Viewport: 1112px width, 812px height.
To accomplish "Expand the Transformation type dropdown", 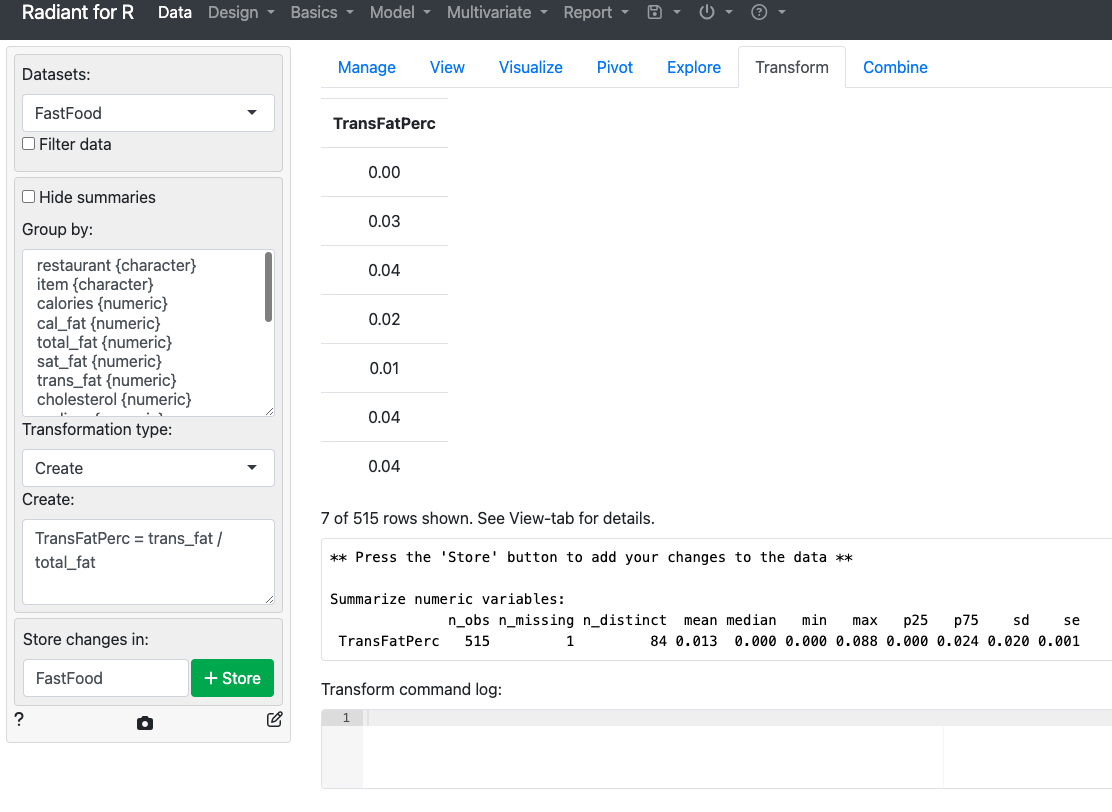I will (148, 468).
